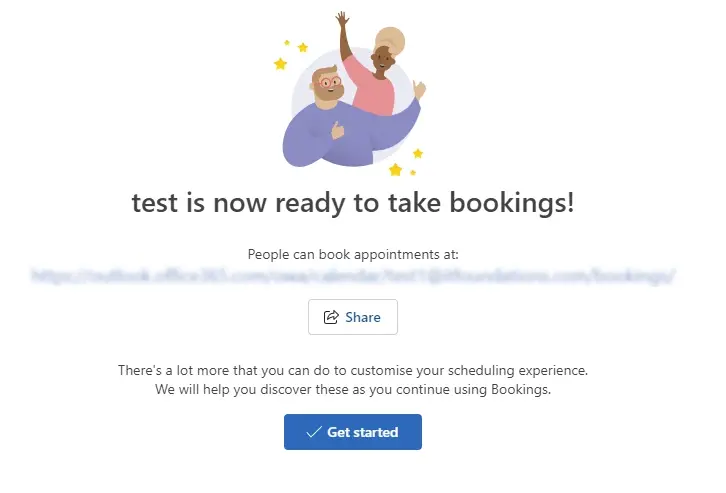Viewport: 726px width, 493px height.
Task: Click the 'People can book appointments at:' text
Action: [353, 255]
